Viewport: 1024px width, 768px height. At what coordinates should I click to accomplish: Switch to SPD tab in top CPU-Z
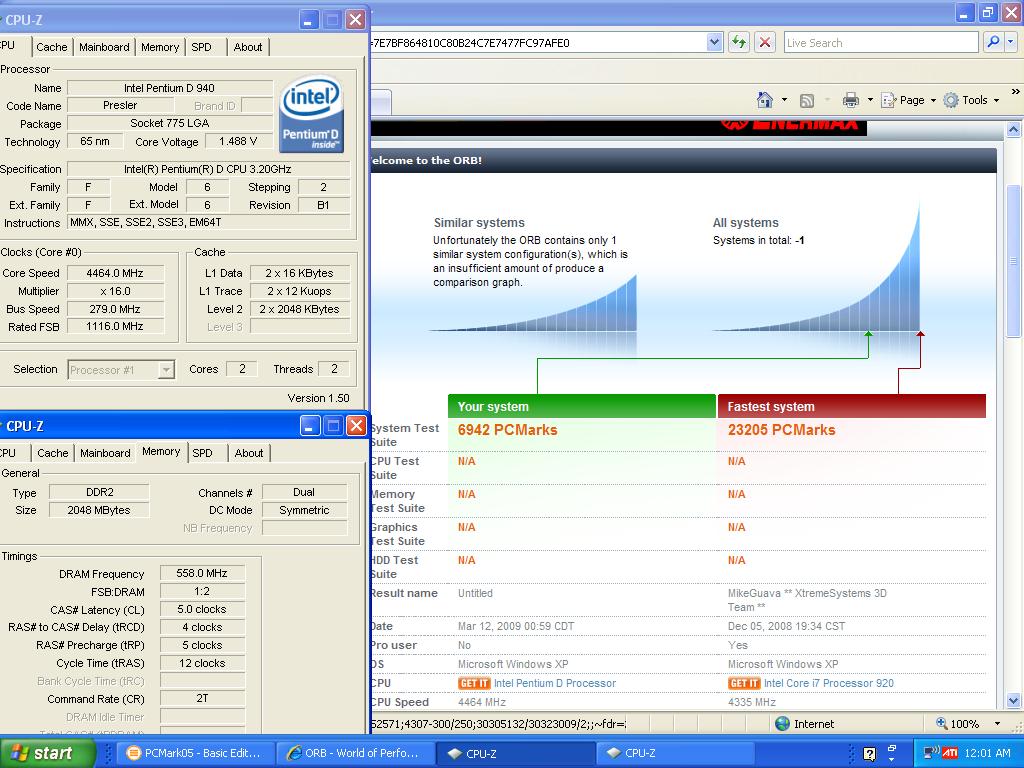pos(202,47)
